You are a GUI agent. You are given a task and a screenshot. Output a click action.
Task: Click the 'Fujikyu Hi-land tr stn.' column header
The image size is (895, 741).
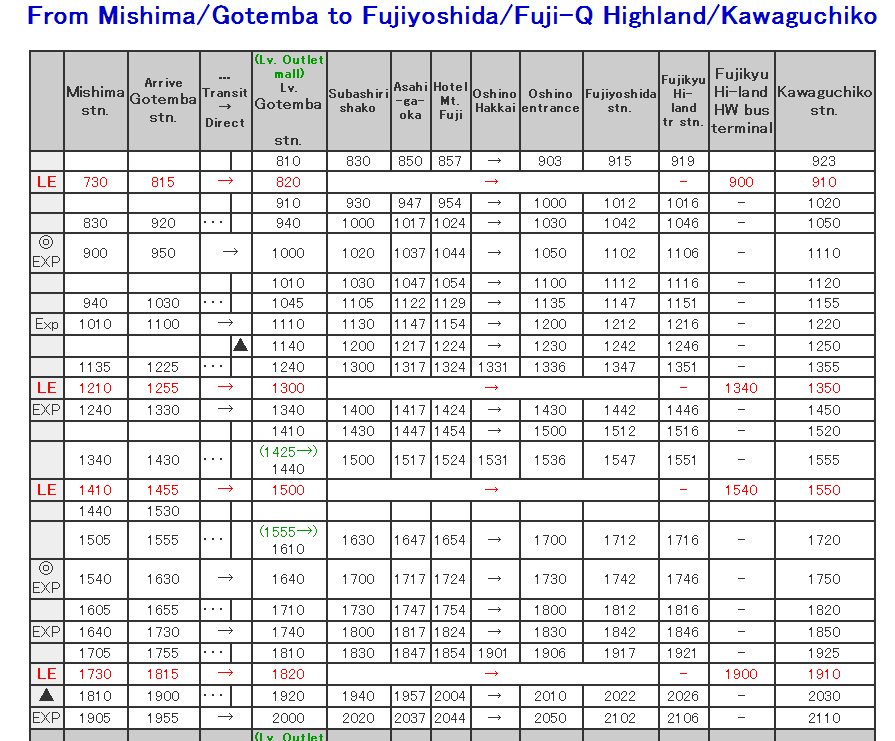pyautogui.click(x=684, y=100)
